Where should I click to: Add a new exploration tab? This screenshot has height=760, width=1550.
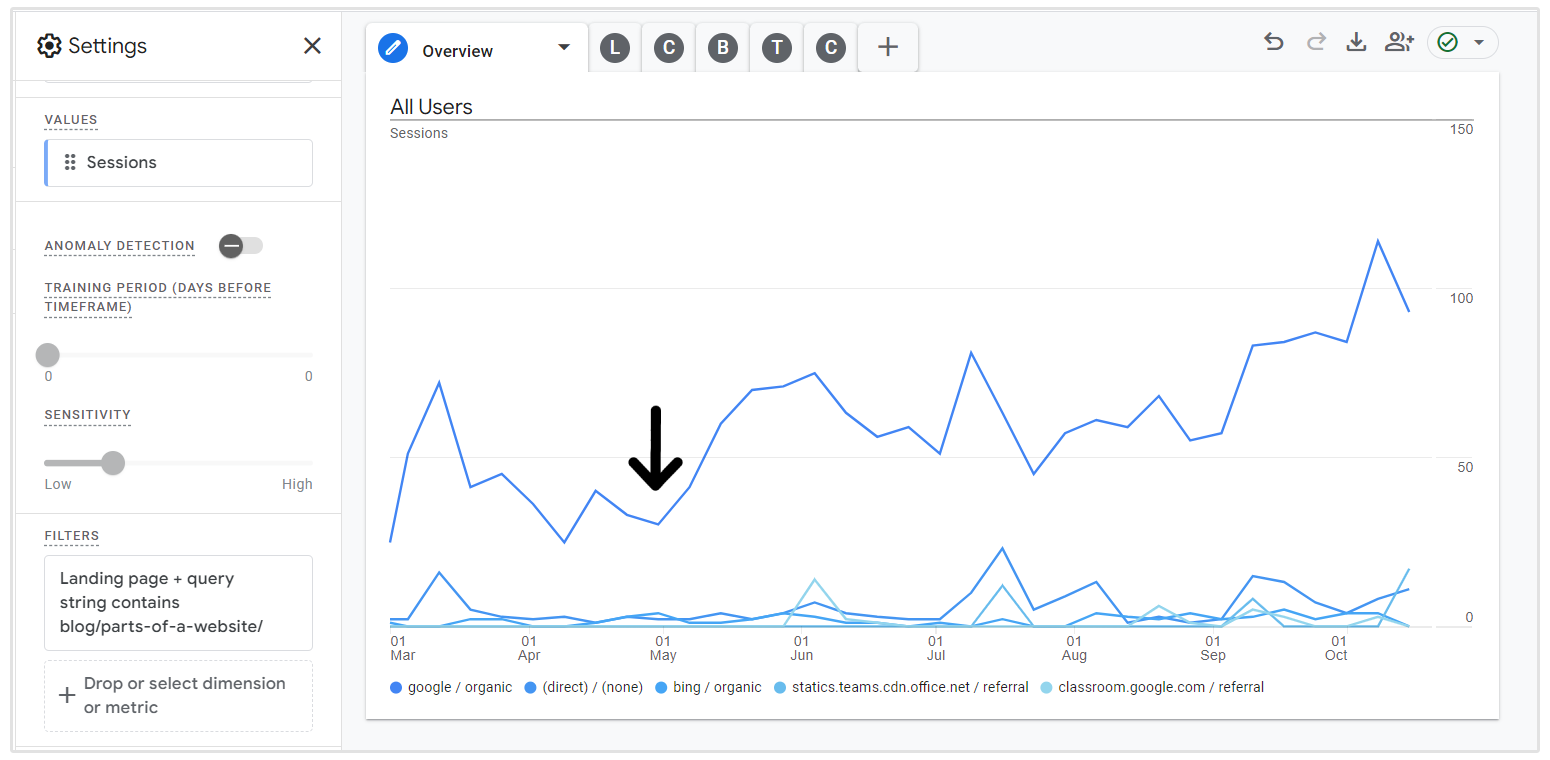pyautogui.click(x=888, y=48)
